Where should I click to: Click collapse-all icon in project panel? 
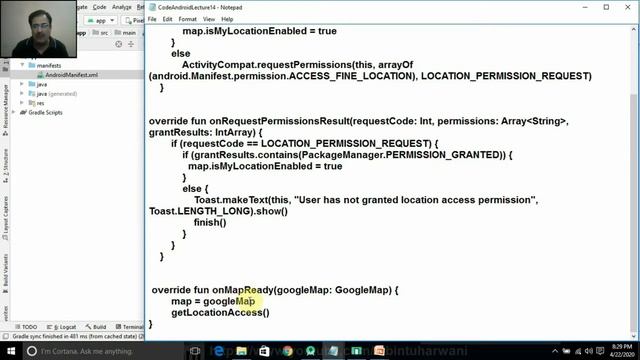[131, 44]
